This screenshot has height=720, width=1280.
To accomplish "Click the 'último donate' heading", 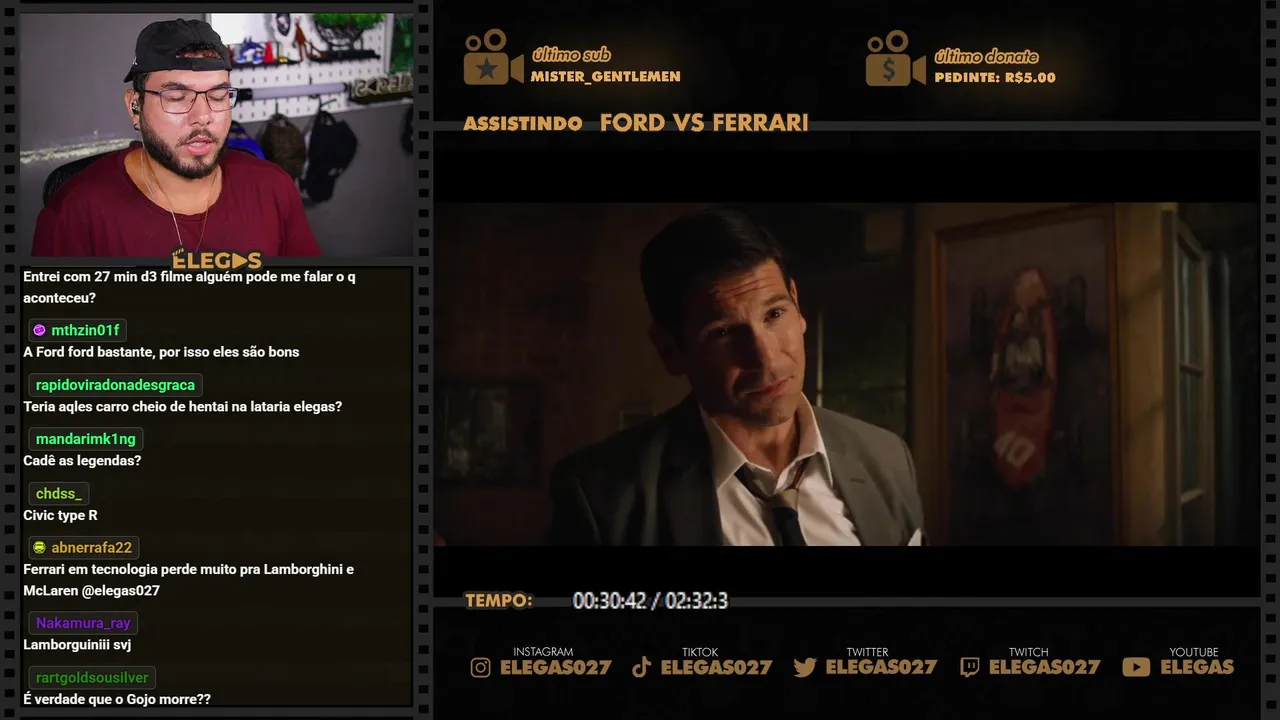I will pyautogui.click(x=986, y=56).
